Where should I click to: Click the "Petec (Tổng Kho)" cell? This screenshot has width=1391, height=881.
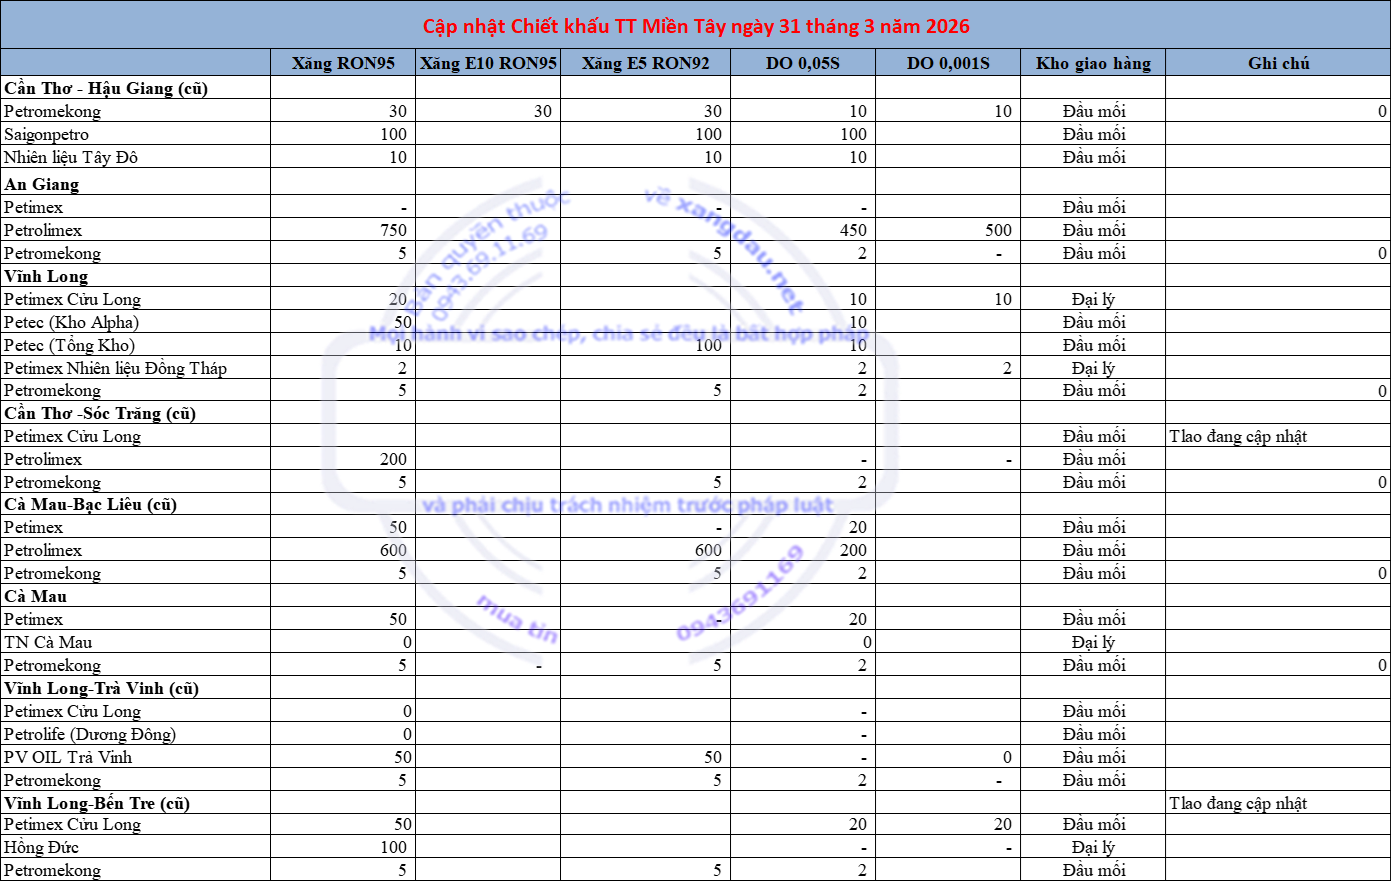pyautogui.click(x=69, y=345)
